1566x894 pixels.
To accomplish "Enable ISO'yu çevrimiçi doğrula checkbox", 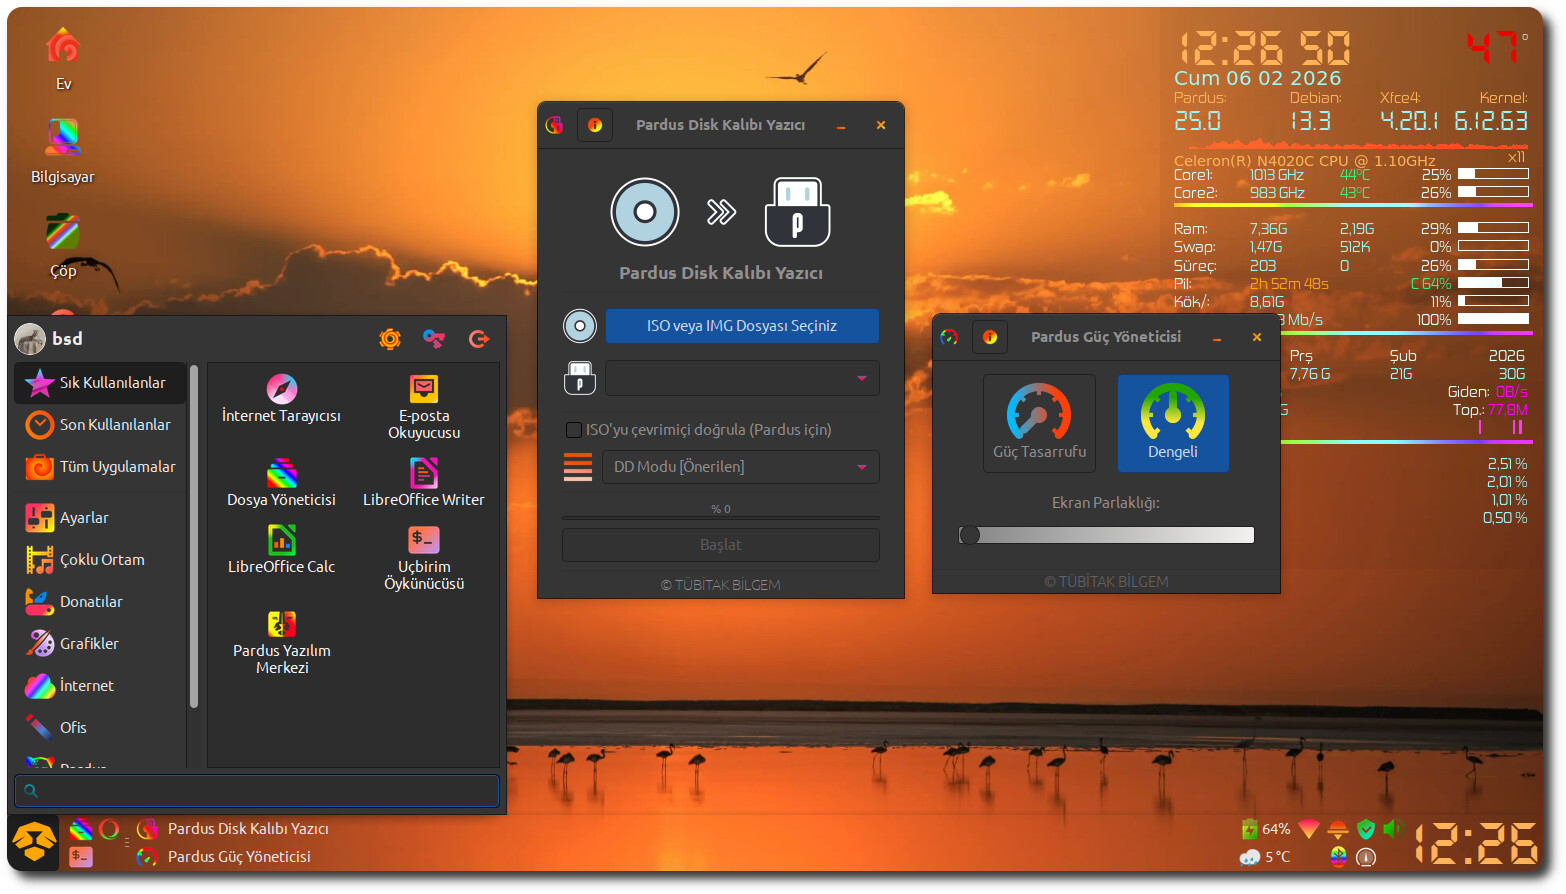I will click(574, 430).
